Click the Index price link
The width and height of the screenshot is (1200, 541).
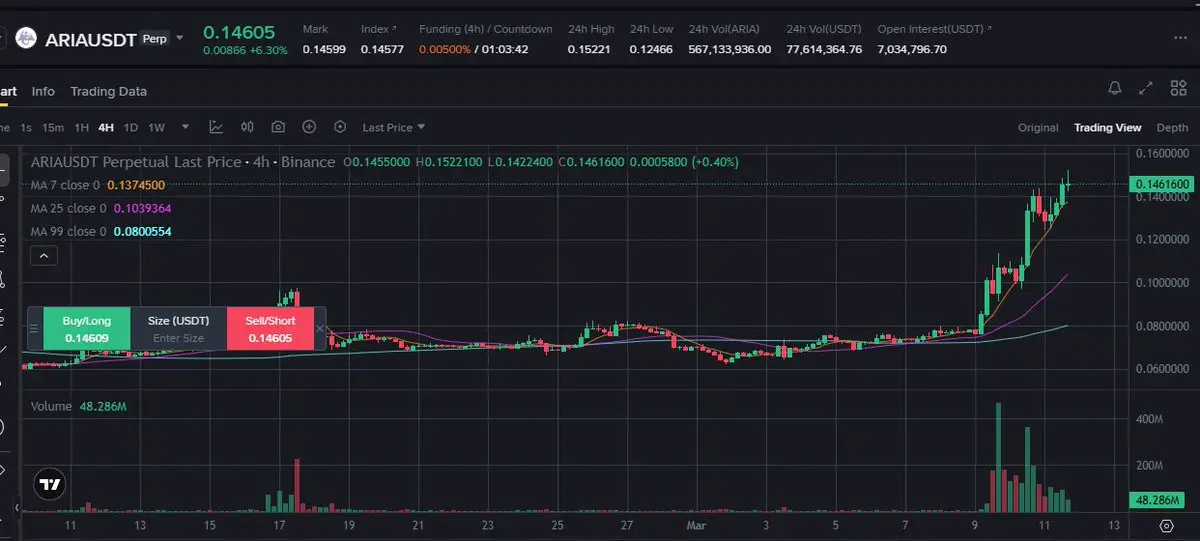[x=378, y=29]
